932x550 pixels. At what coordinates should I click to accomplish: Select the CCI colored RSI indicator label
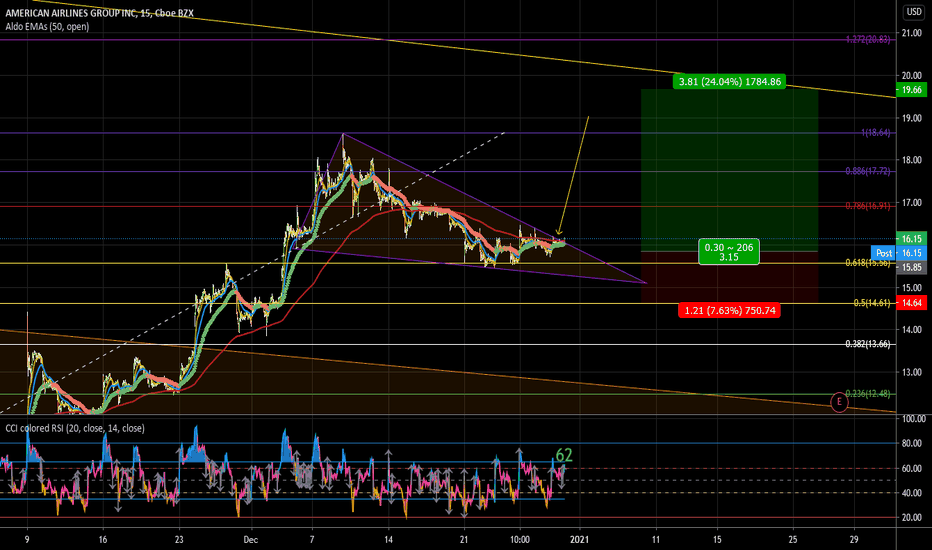point(75,428)
